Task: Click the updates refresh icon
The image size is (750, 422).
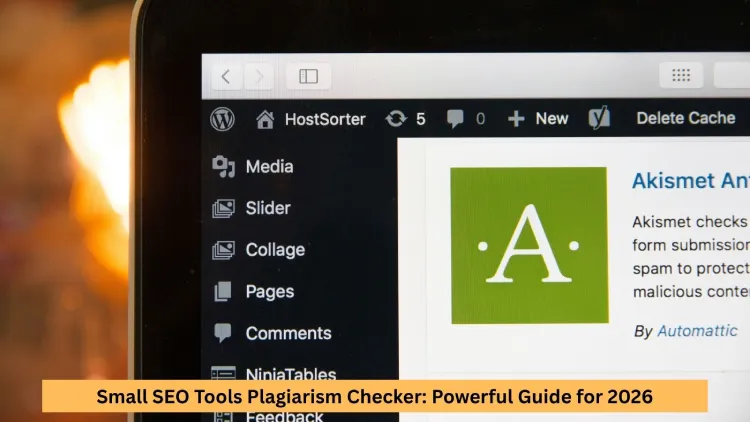Action: [x=396, y=119]
